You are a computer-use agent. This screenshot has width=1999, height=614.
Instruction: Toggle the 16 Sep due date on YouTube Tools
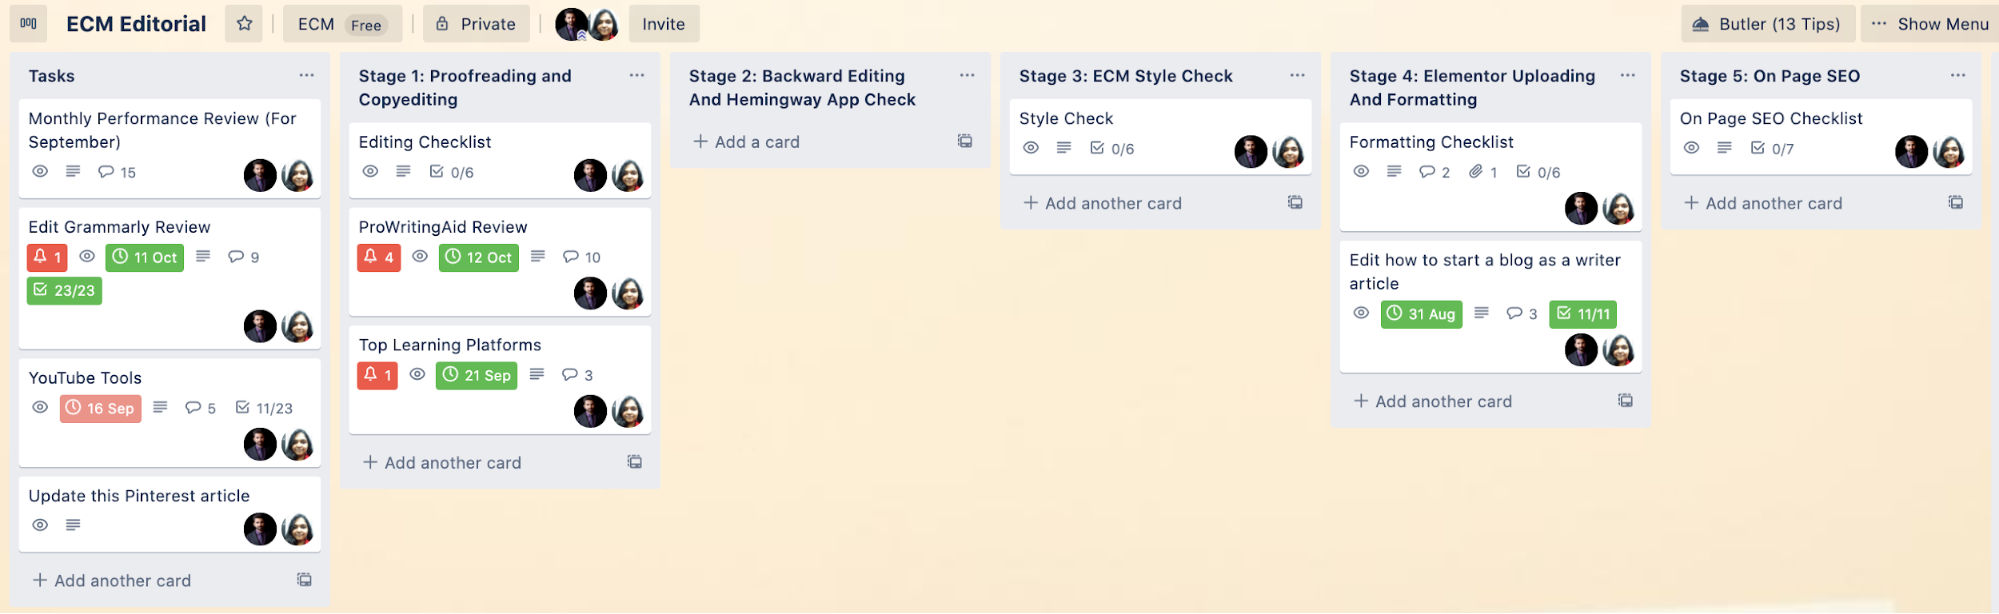pyautogui.click(x=100, y=408)
